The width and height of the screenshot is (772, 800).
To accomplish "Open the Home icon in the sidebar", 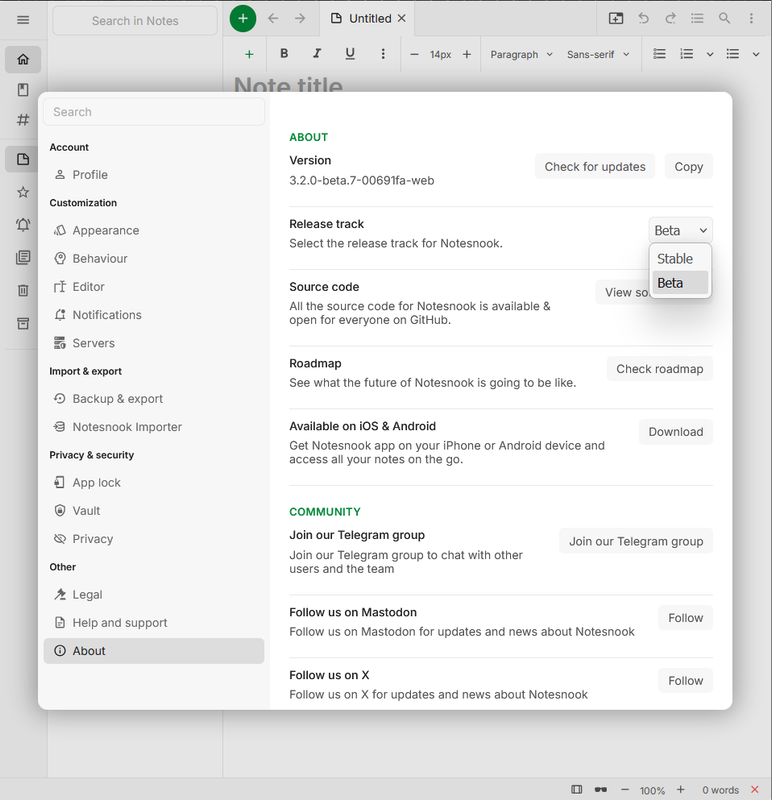I will click(23, 59).
